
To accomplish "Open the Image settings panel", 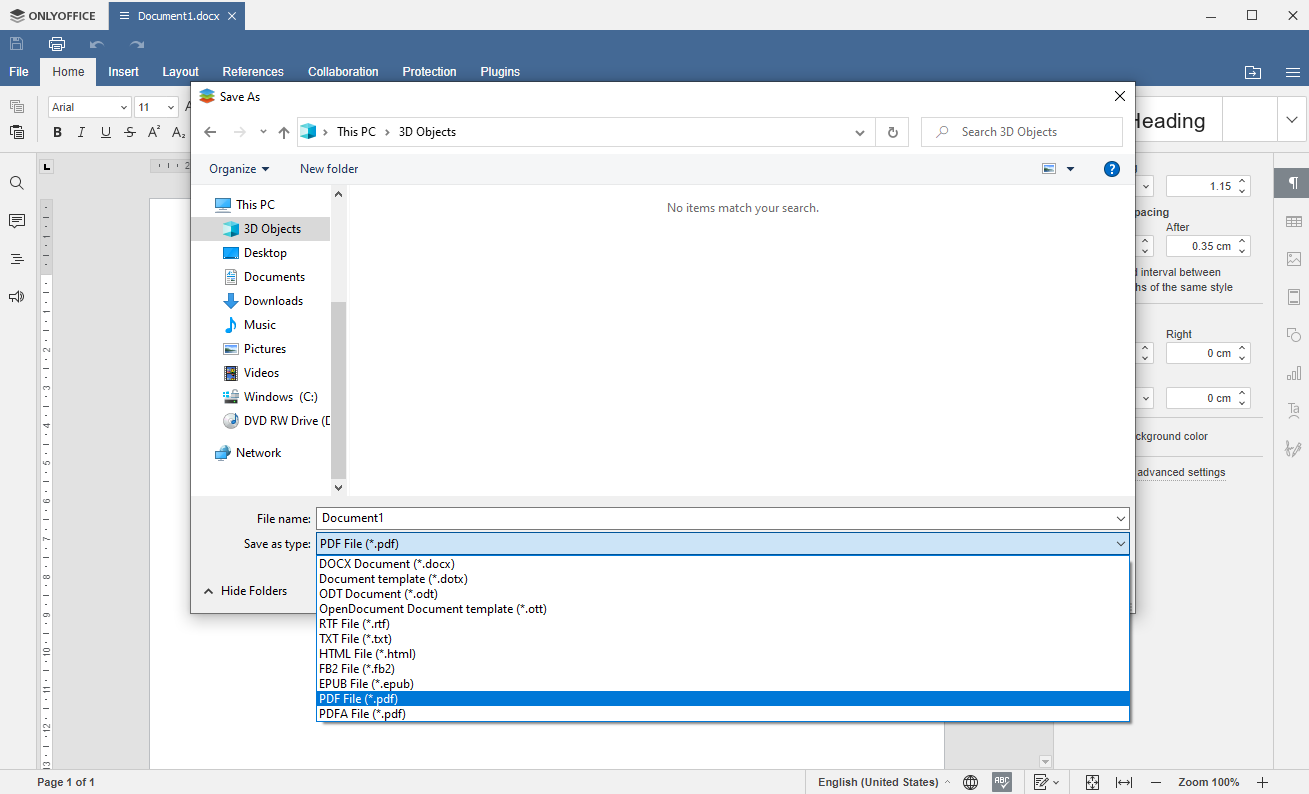I will point(1293,258).
